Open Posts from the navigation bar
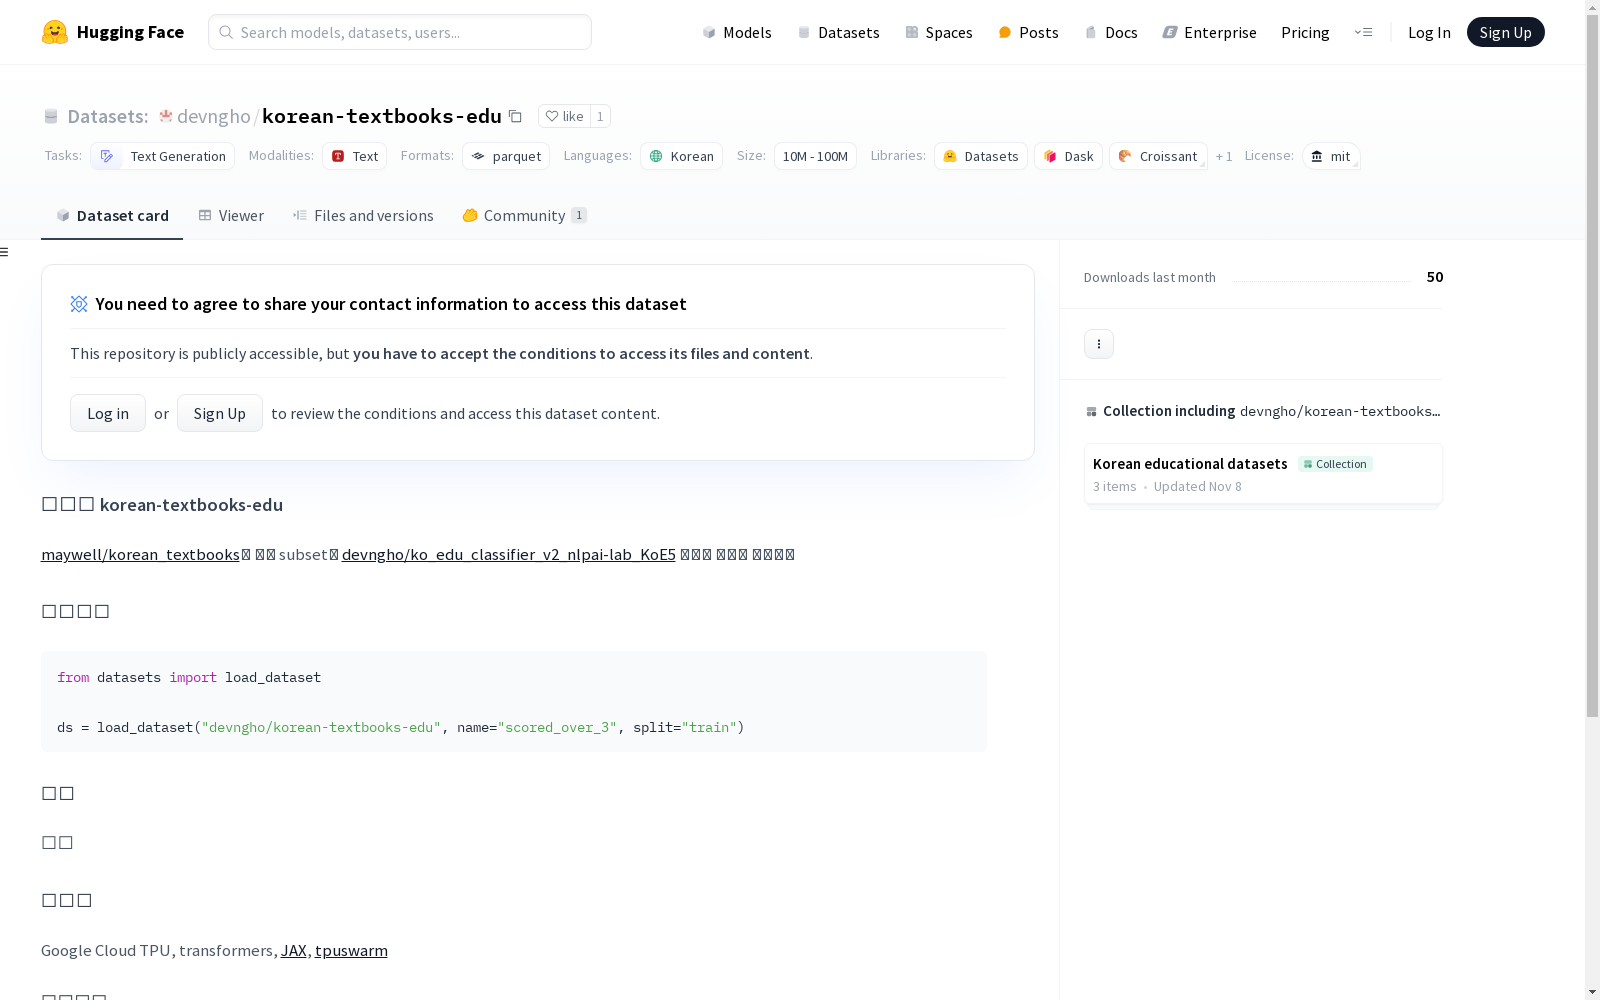Viewport: 1600px width, 1000px height. pos(1029,32)
